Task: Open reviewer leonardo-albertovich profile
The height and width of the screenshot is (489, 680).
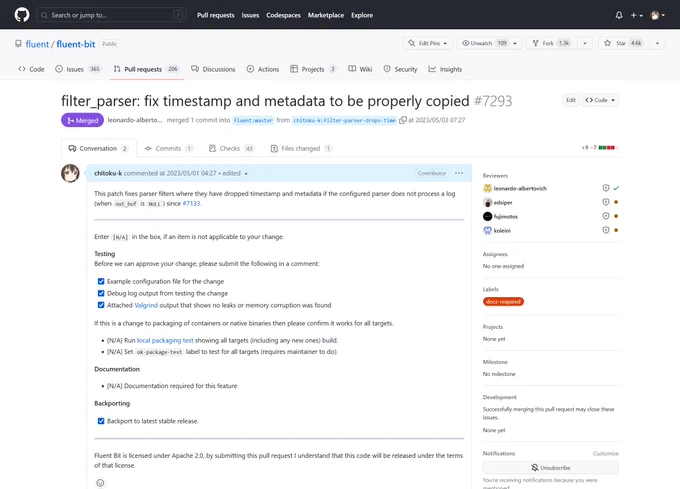Action: pyautogui.click(x=520, y=189)
